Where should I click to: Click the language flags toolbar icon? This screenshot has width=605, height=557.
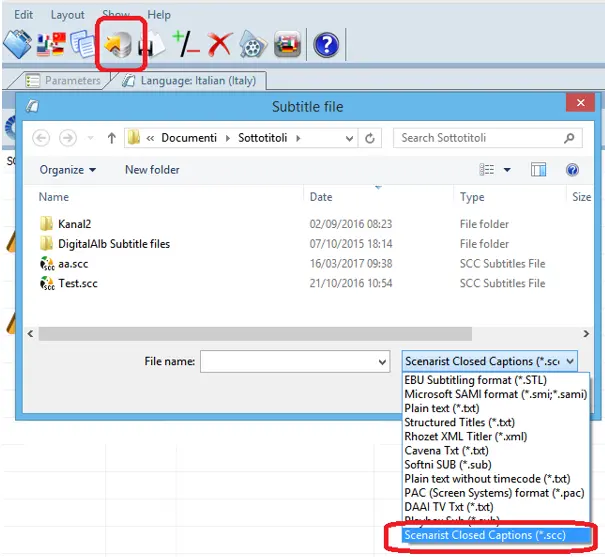[51, 44]
